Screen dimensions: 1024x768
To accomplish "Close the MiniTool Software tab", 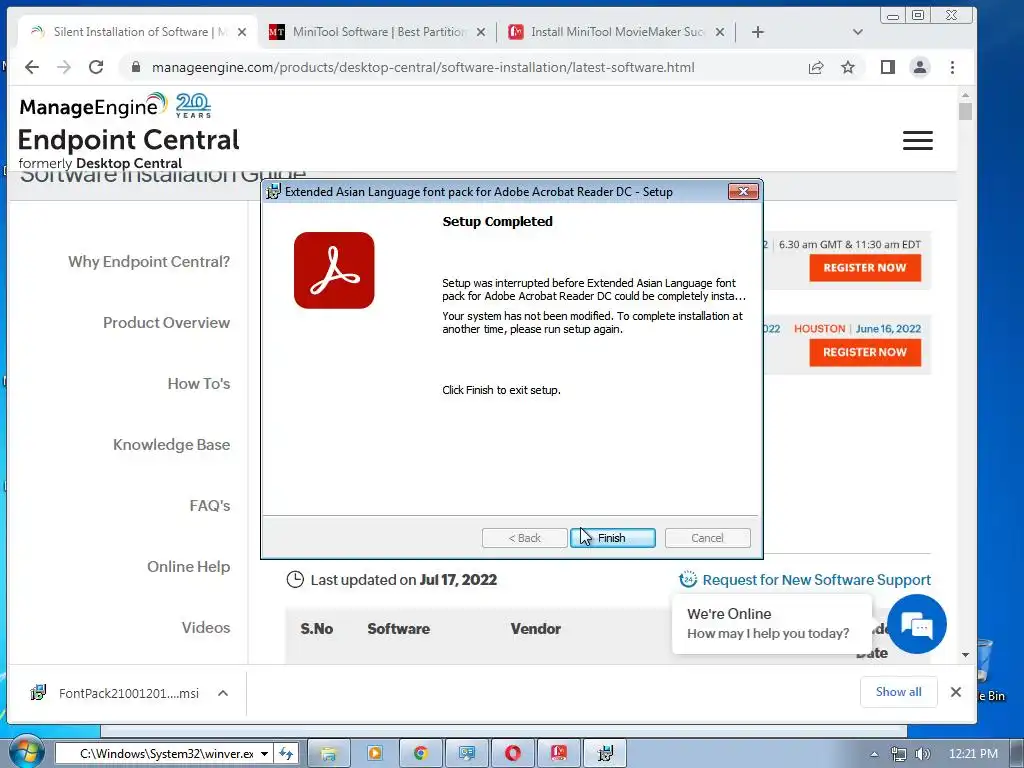I will click(481, 32).
